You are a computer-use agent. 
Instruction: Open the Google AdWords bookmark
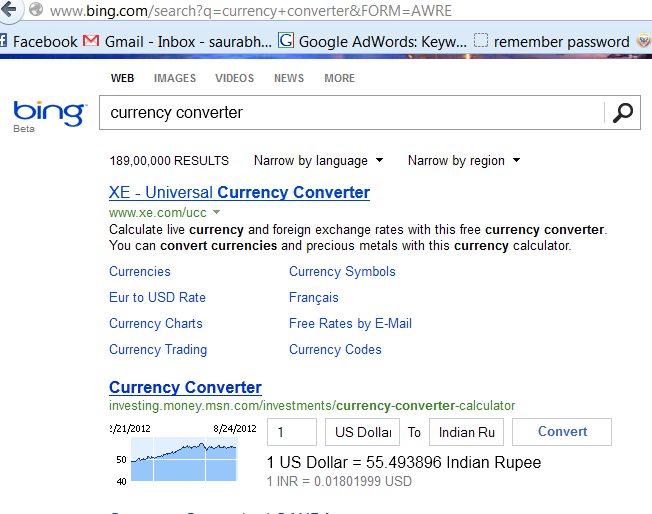pos(372,42)
